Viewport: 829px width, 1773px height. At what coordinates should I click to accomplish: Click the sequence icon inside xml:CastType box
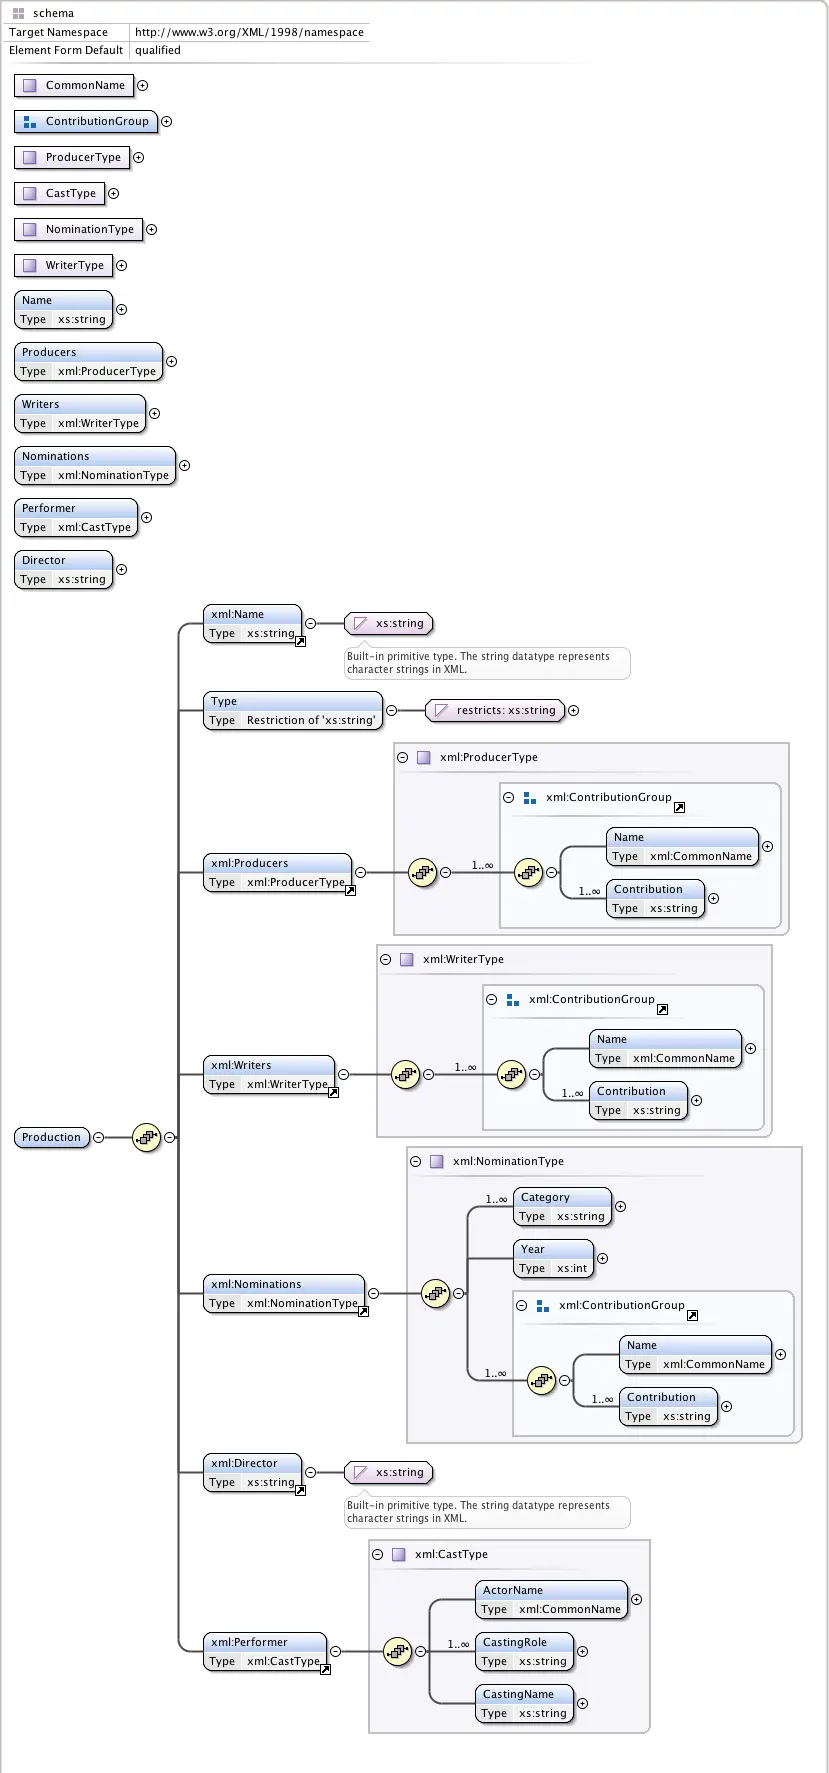(397, 1651)
